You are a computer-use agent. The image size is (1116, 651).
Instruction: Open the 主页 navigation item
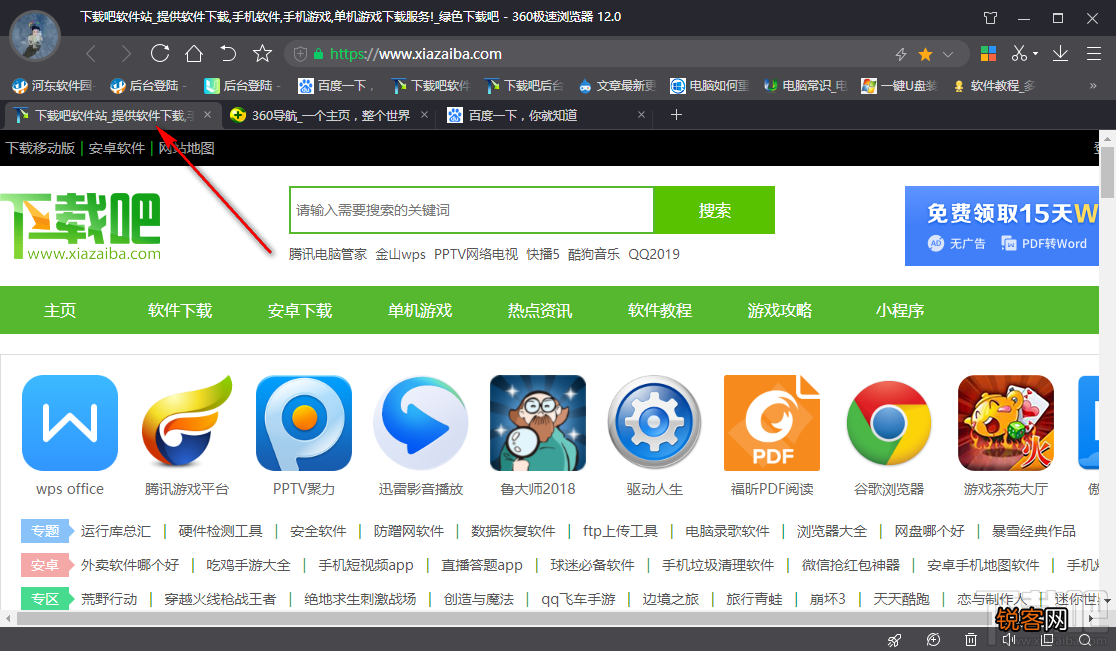[x=60, y=310]
